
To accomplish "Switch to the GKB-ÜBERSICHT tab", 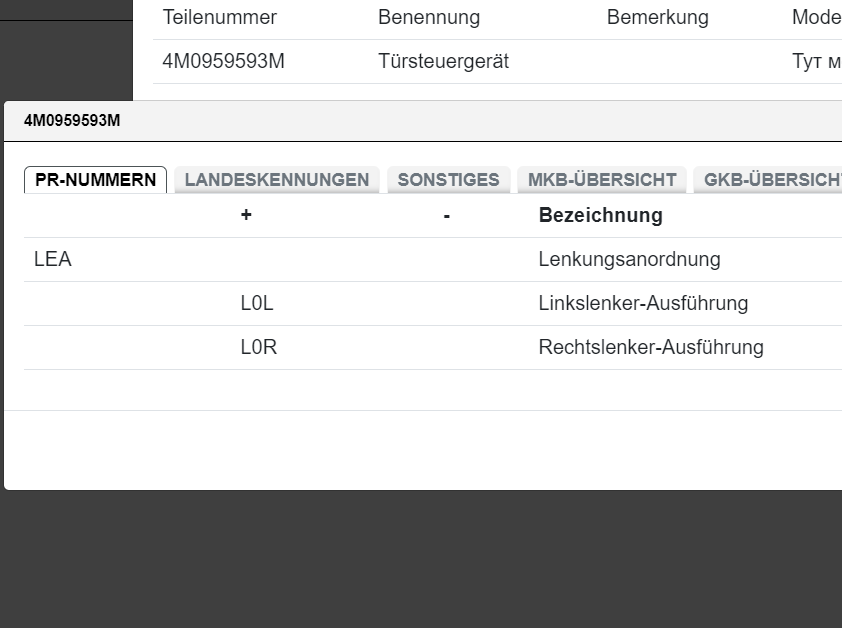I will (x=768, y=180).
